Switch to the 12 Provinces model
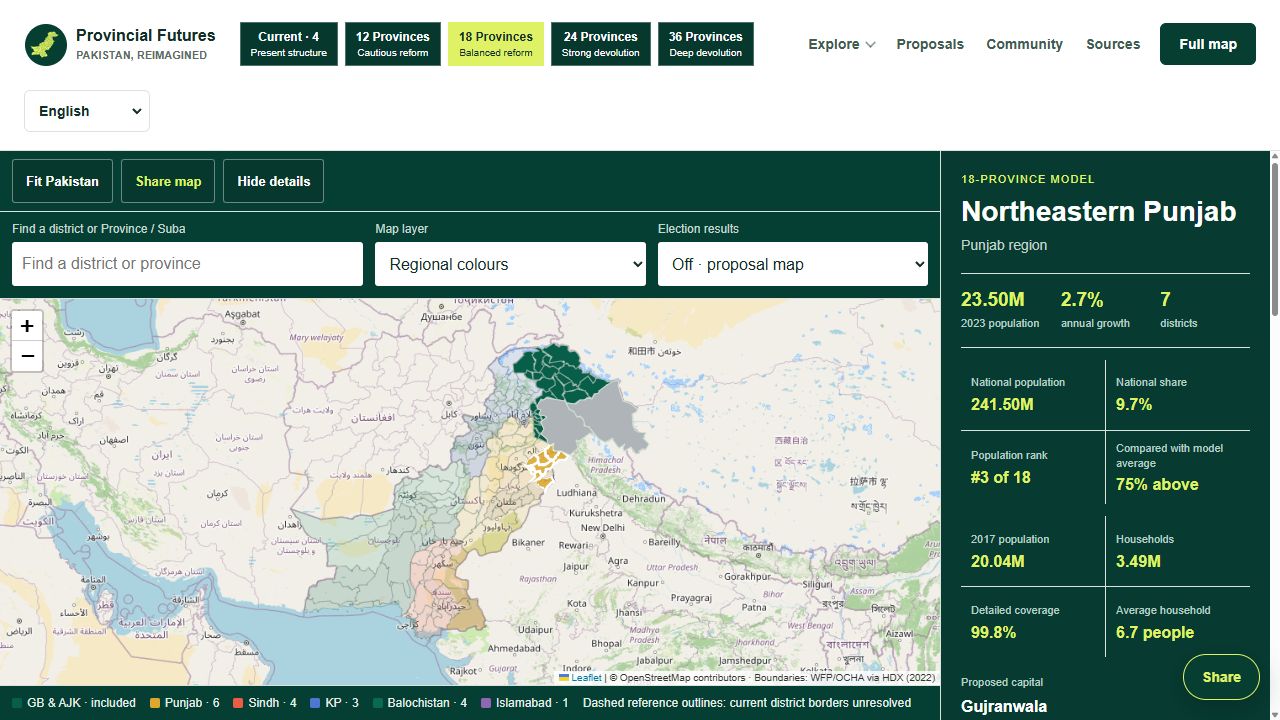The image size is (1280, 720). [393, 44]
